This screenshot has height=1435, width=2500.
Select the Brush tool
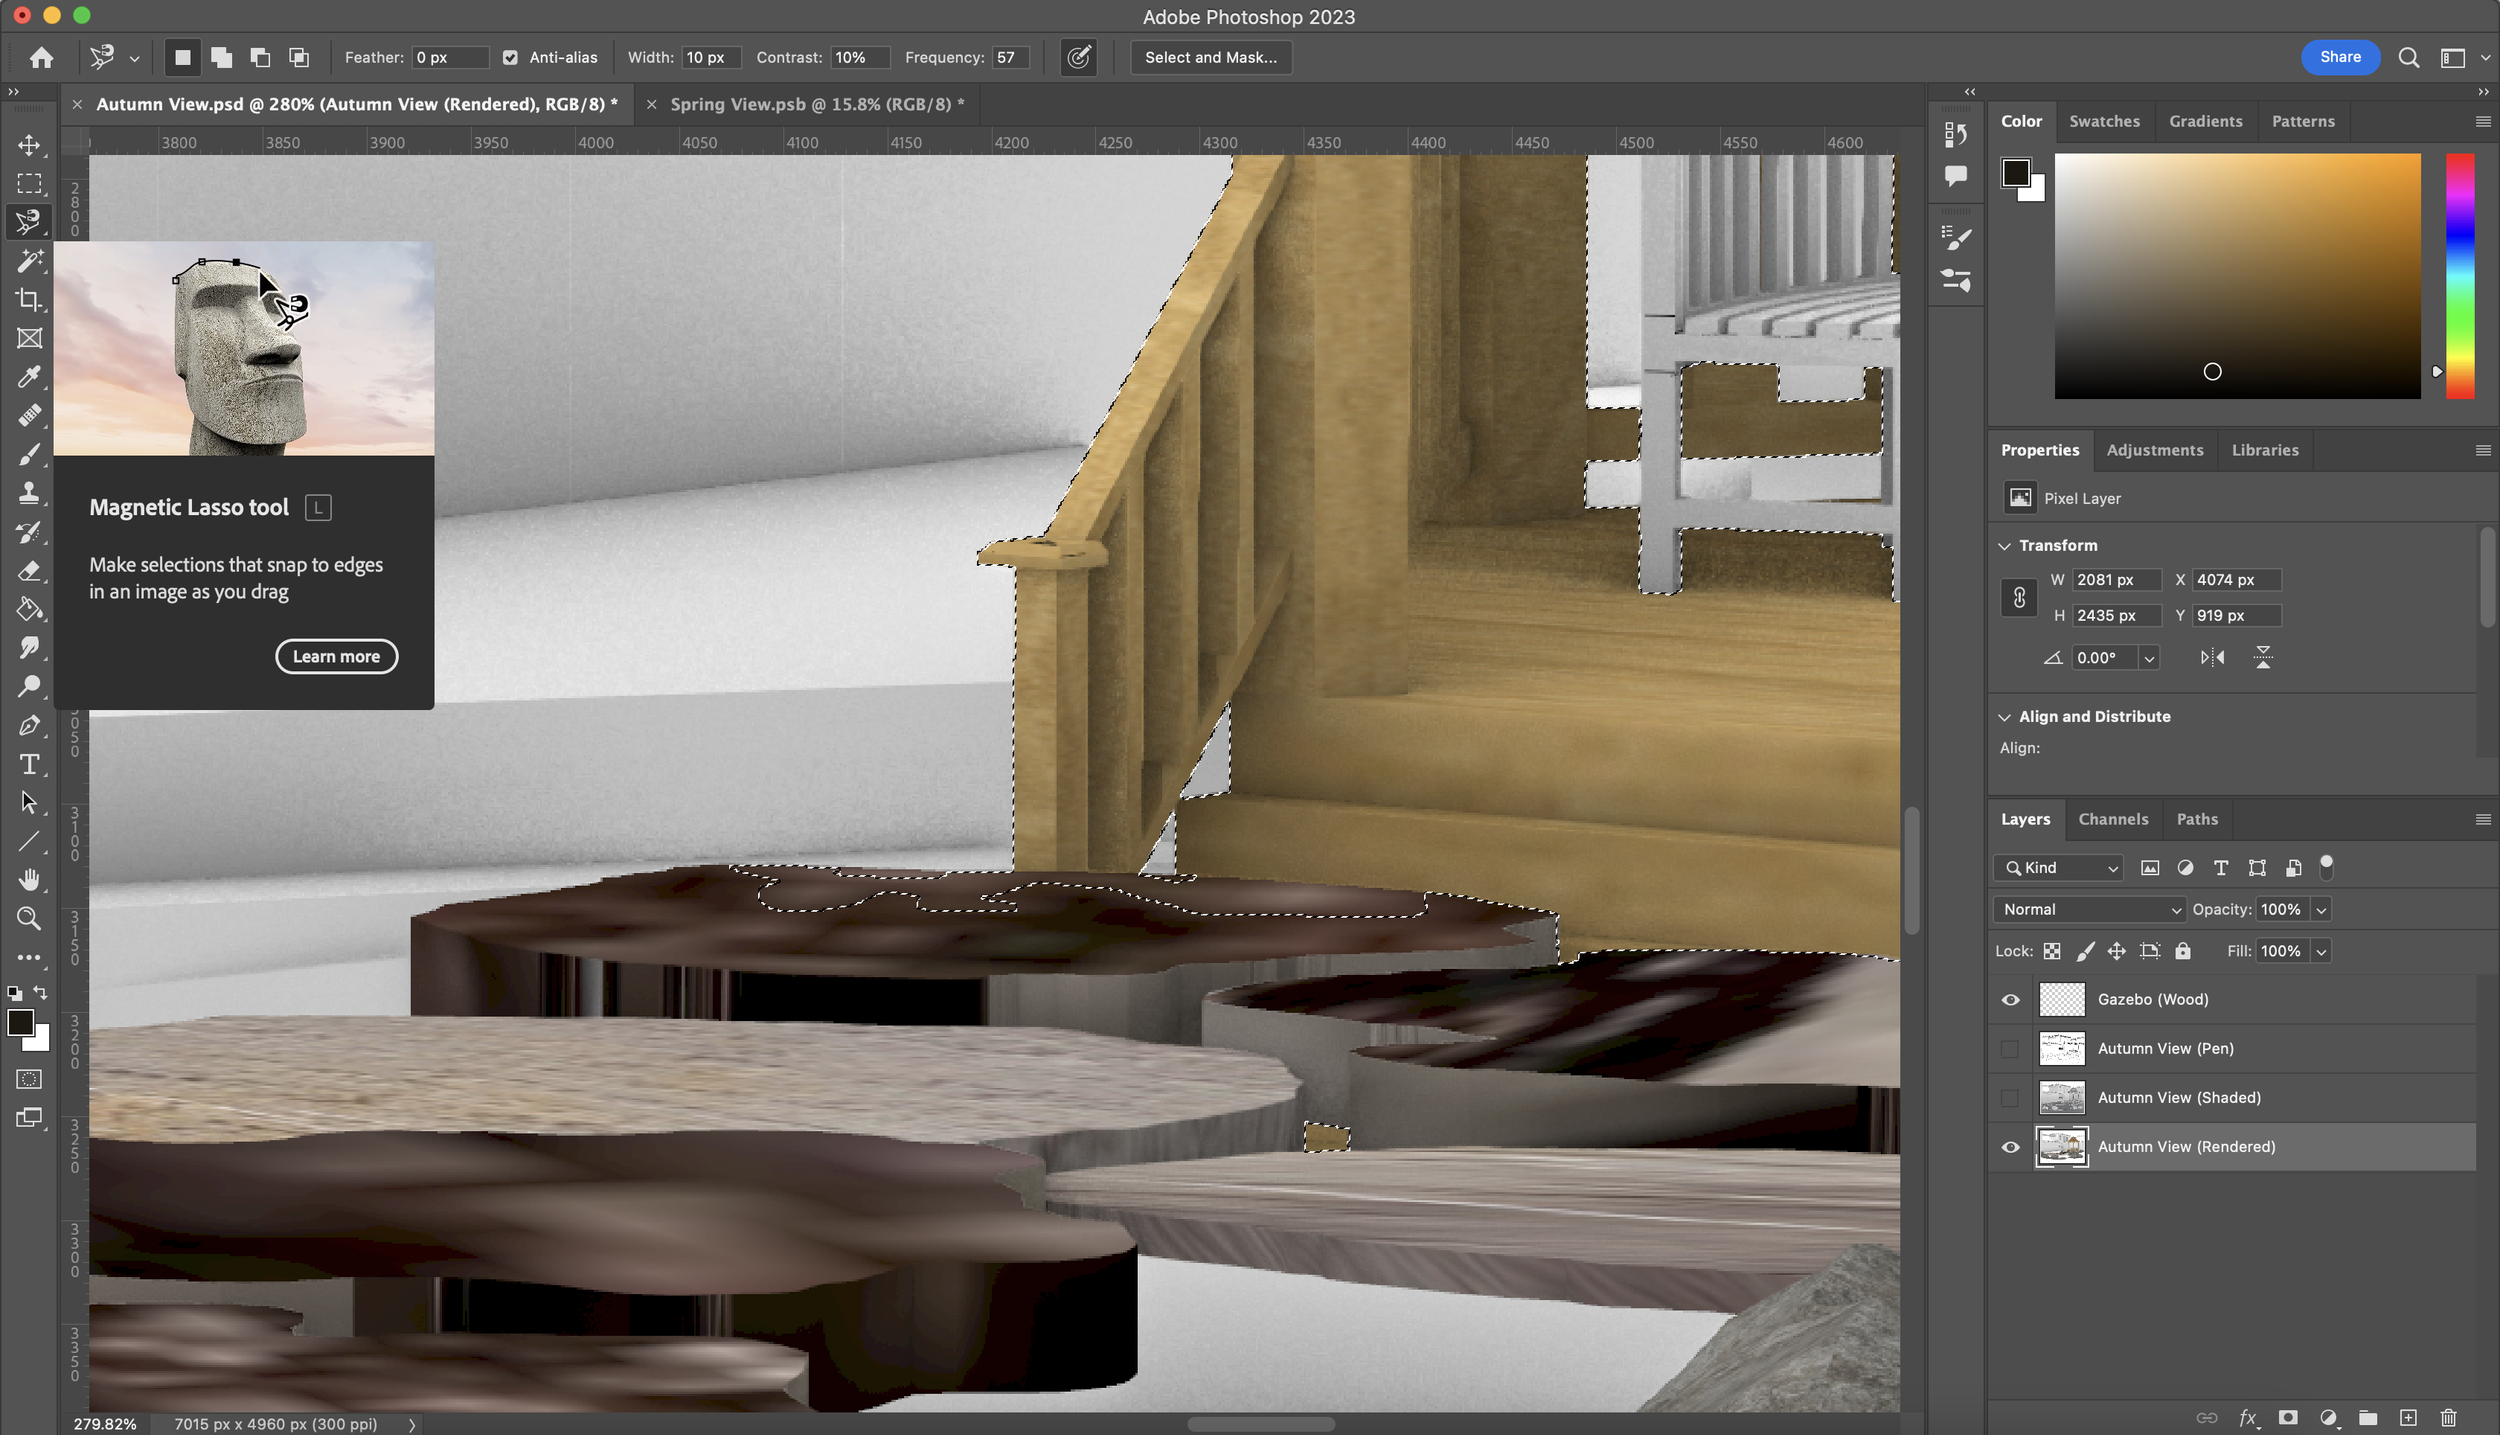[29, 454]
